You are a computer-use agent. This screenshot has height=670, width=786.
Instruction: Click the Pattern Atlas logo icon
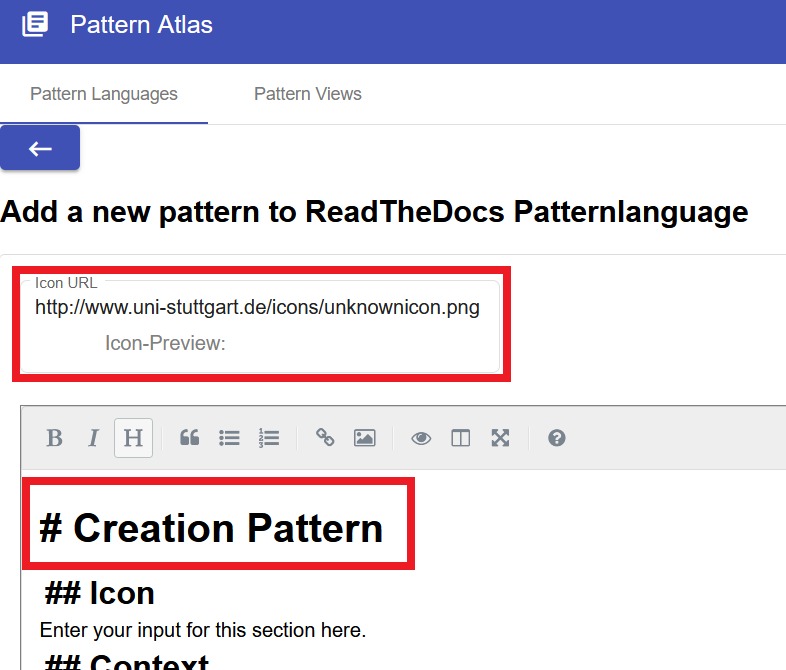pos(35,24)
